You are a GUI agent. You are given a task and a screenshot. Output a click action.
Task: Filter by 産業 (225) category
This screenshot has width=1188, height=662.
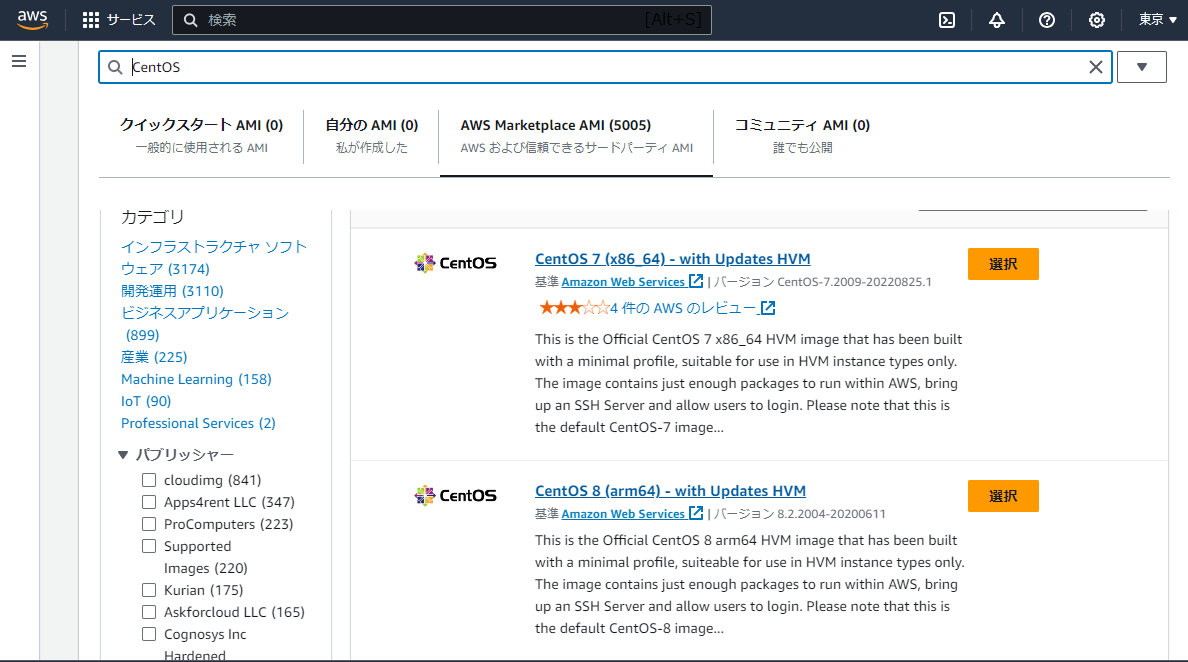(x=154, y=357)
